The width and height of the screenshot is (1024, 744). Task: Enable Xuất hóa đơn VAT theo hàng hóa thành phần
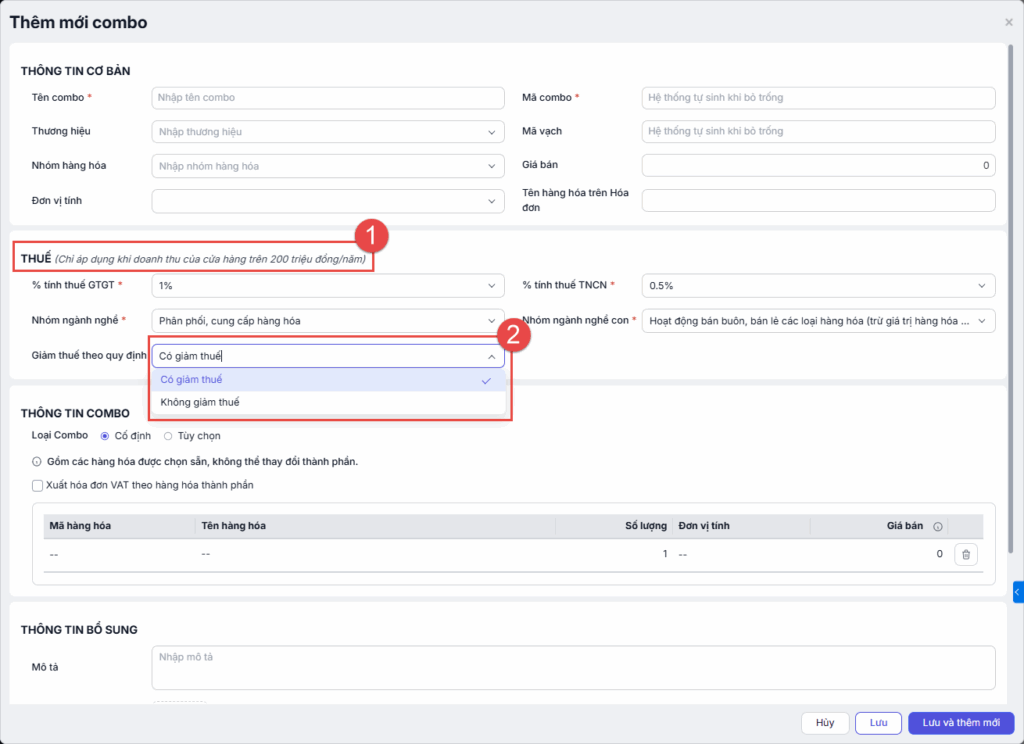click(x=38, y=485)
